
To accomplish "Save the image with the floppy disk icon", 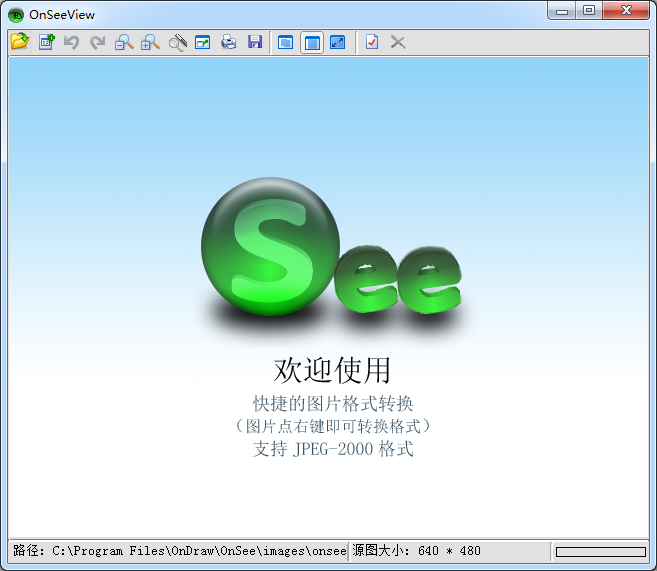I will pyautogui.click(x=255, y=42).
